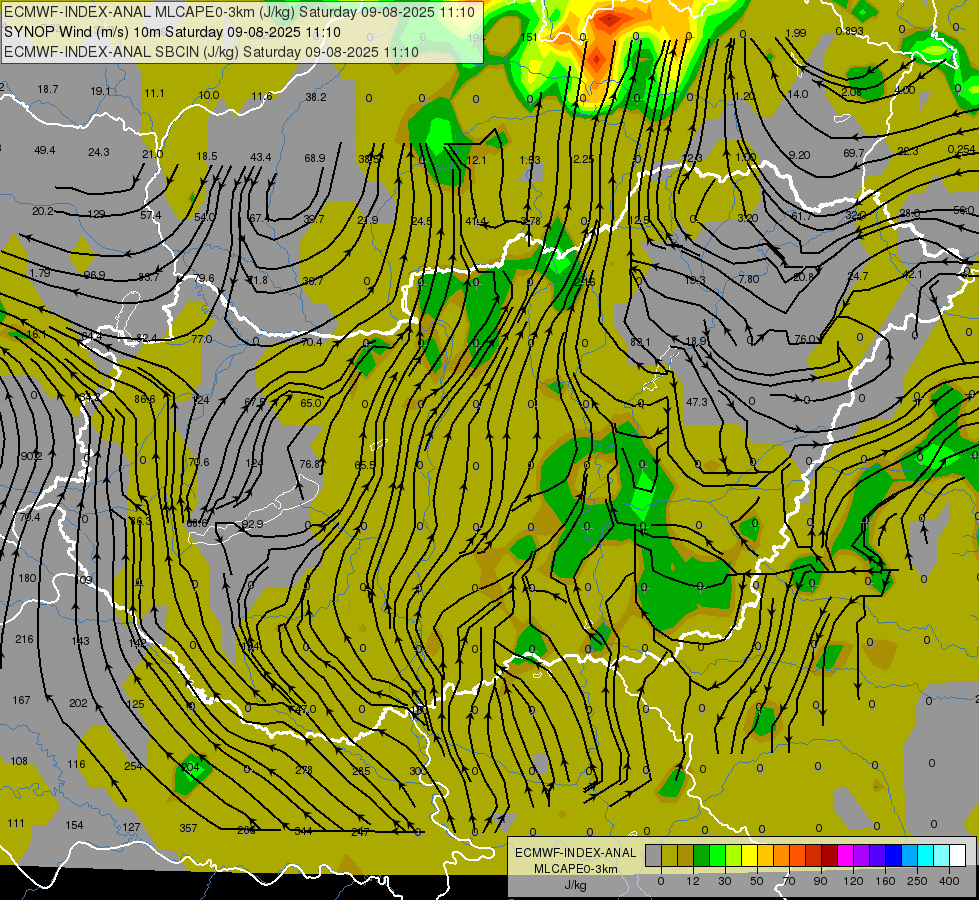This screenshot has width=979, height=900.
Task: Click the map value 285
Action: pos(361,771)
